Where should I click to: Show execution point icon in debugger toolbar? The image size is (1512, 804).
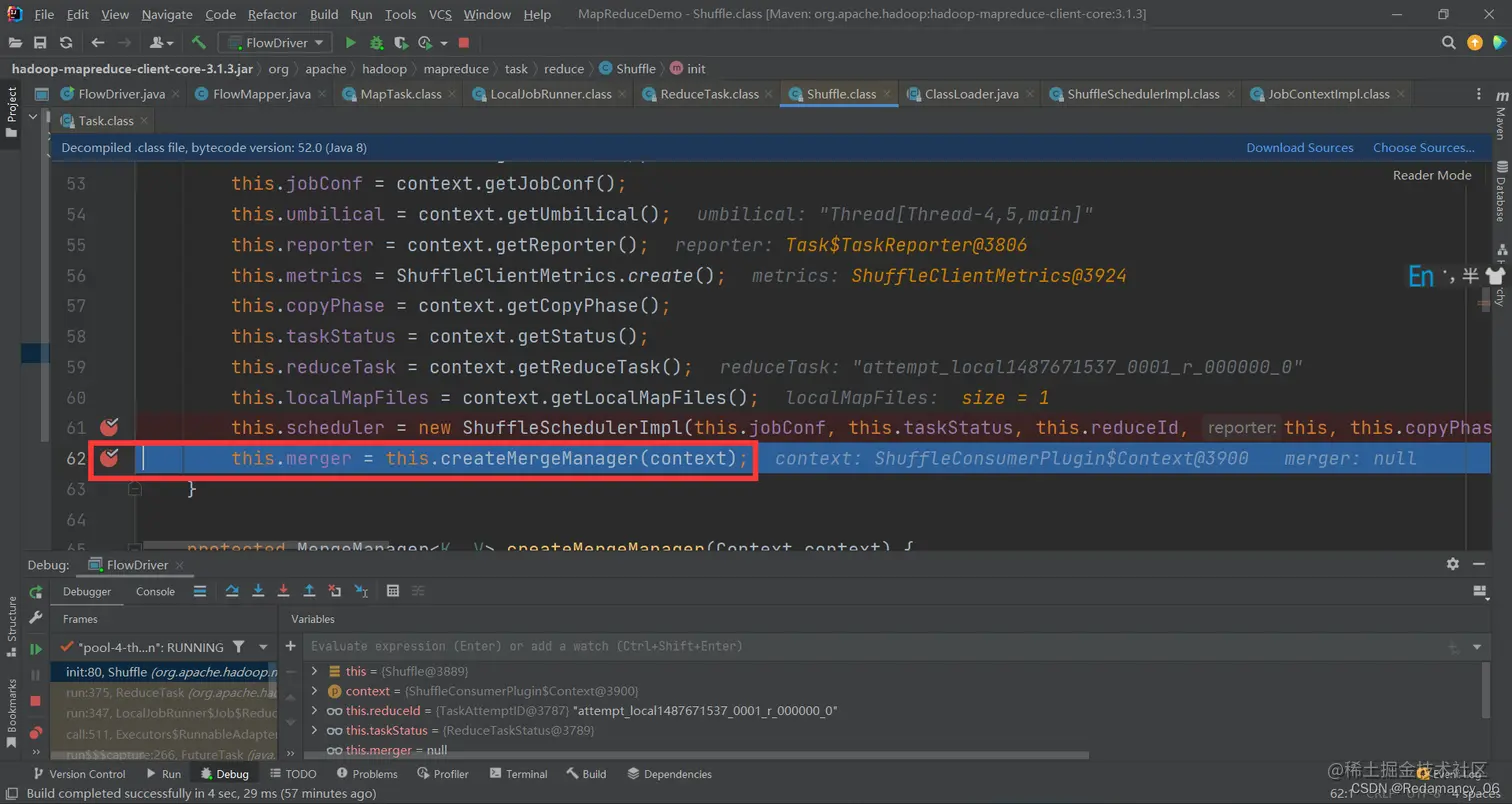[200, 591]
